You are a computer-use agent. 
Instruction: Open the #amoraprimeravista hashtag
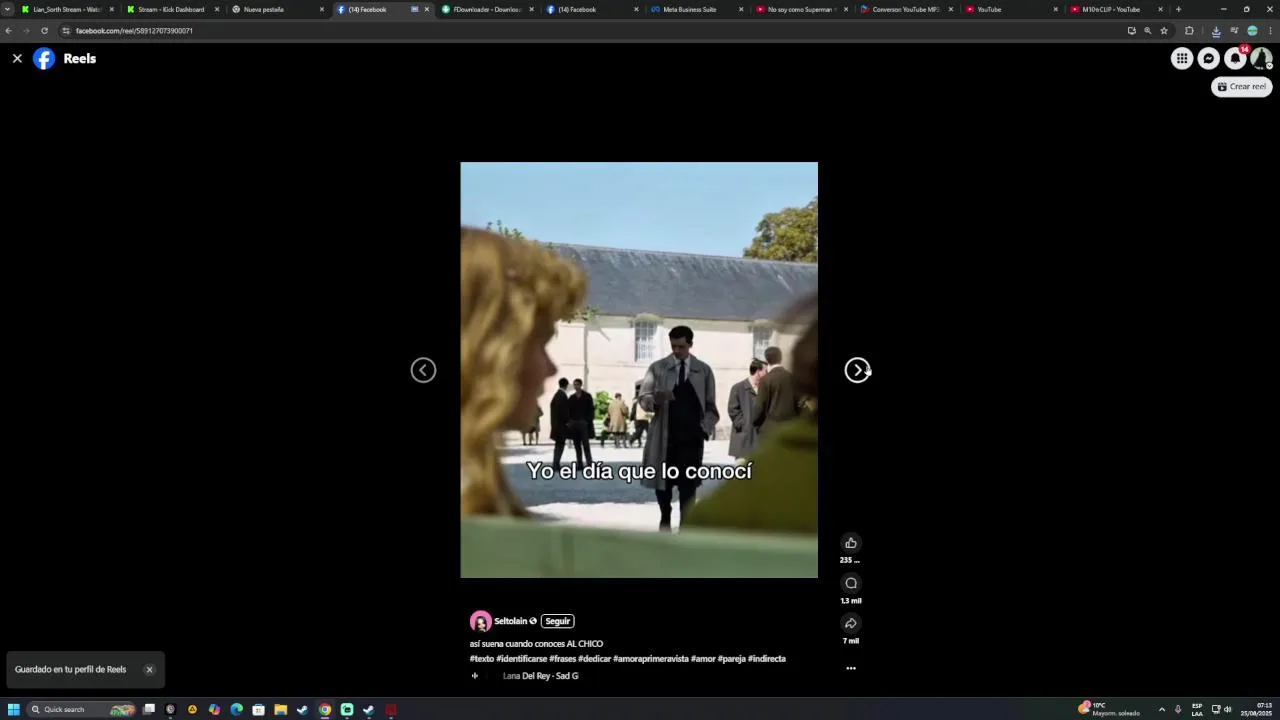(x=651, y=659)
